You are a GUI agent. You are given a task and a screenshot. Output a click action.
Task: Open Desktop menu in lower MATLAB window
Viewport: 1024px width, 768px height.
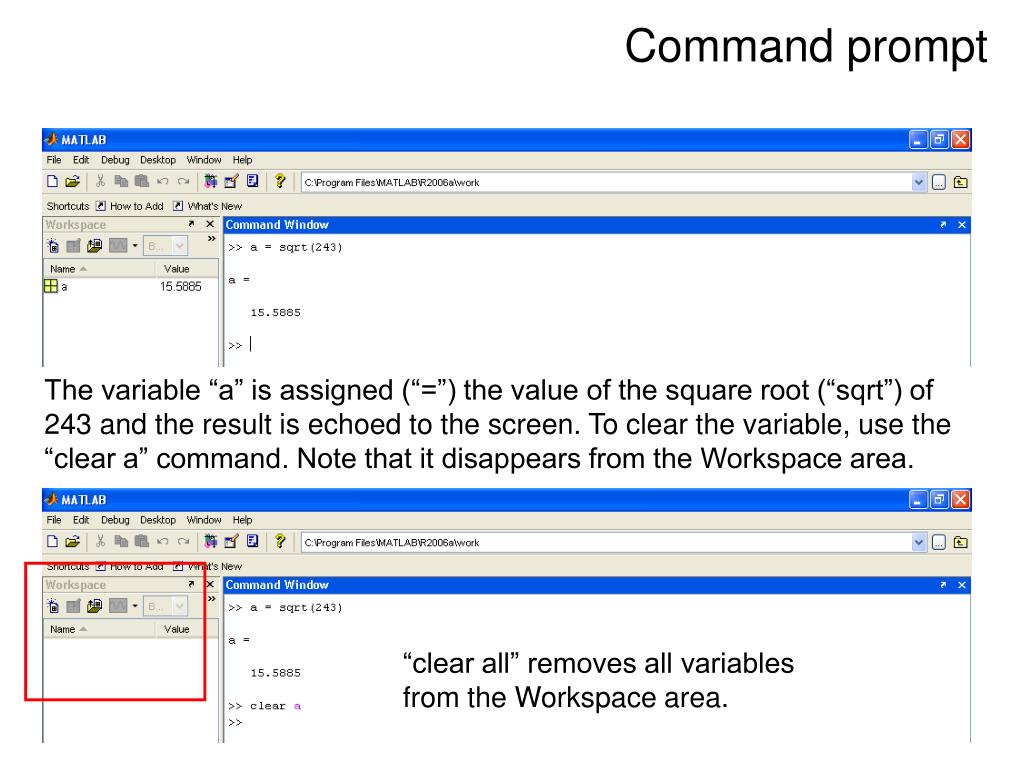158,520
